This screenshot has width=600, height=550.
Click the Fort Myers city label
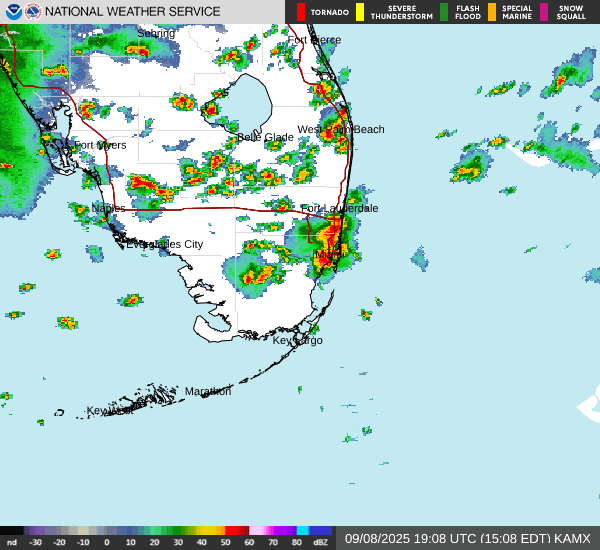[100, 145]
